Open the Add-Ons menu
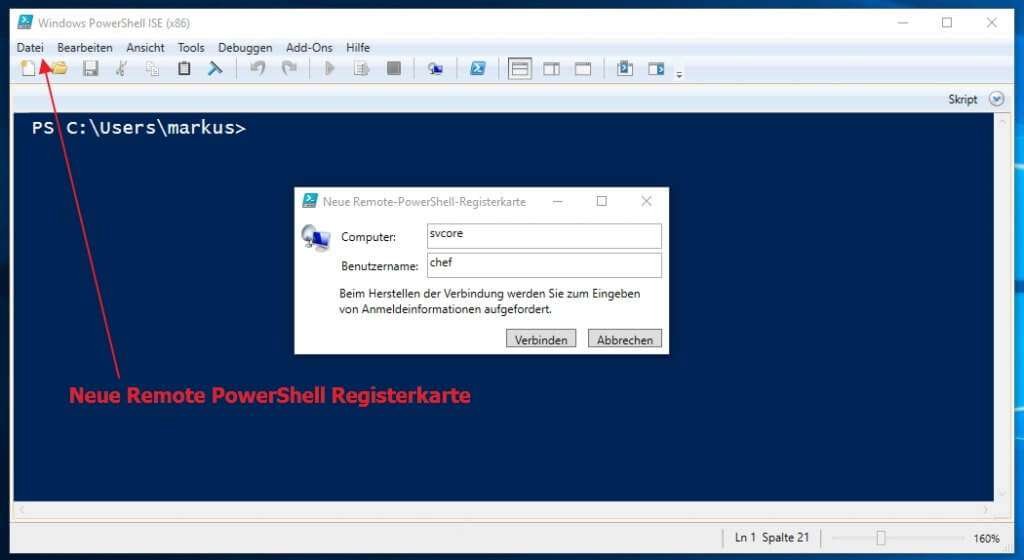 point(309,48)
